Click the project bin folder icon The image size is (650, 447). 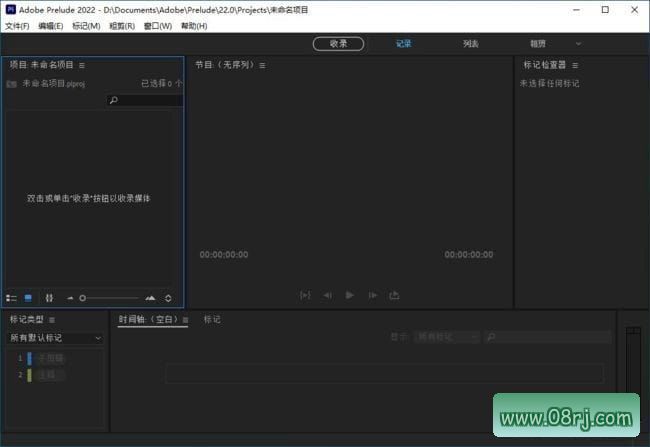pyautogui.click(x=12, y=84)
